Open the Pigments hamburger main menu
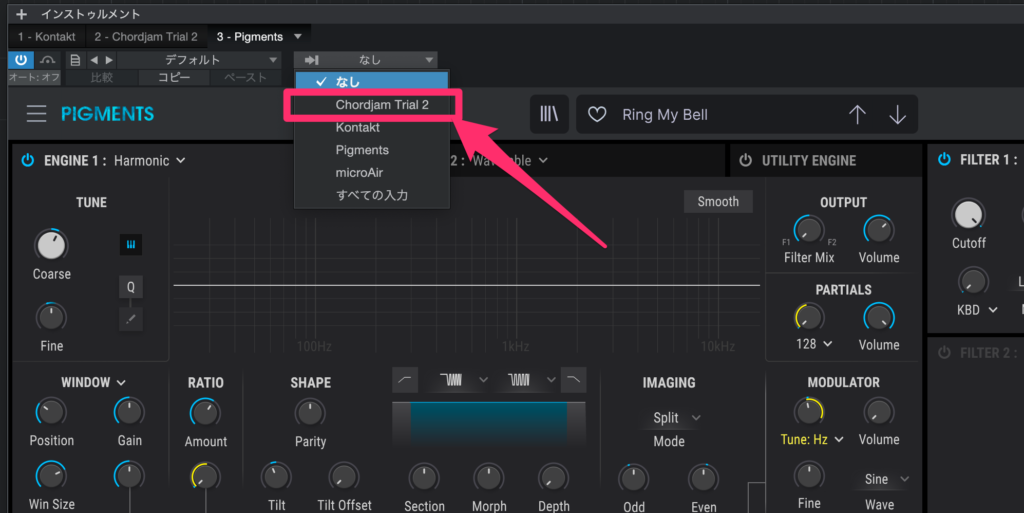 36,114
